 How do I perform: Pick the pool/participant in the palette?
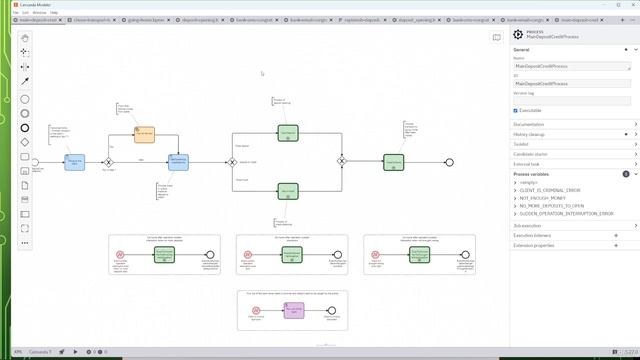25,214
